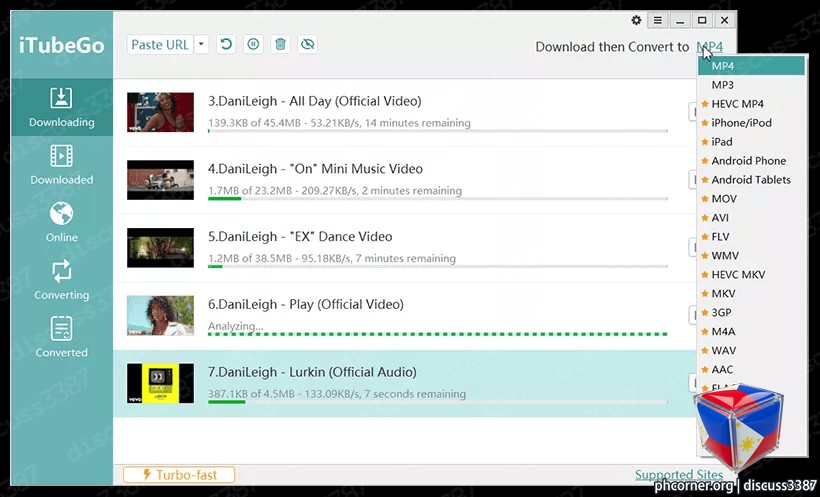The image size is (820, 497).
Task: Open the hamburger menu icon
Action: 658,20
